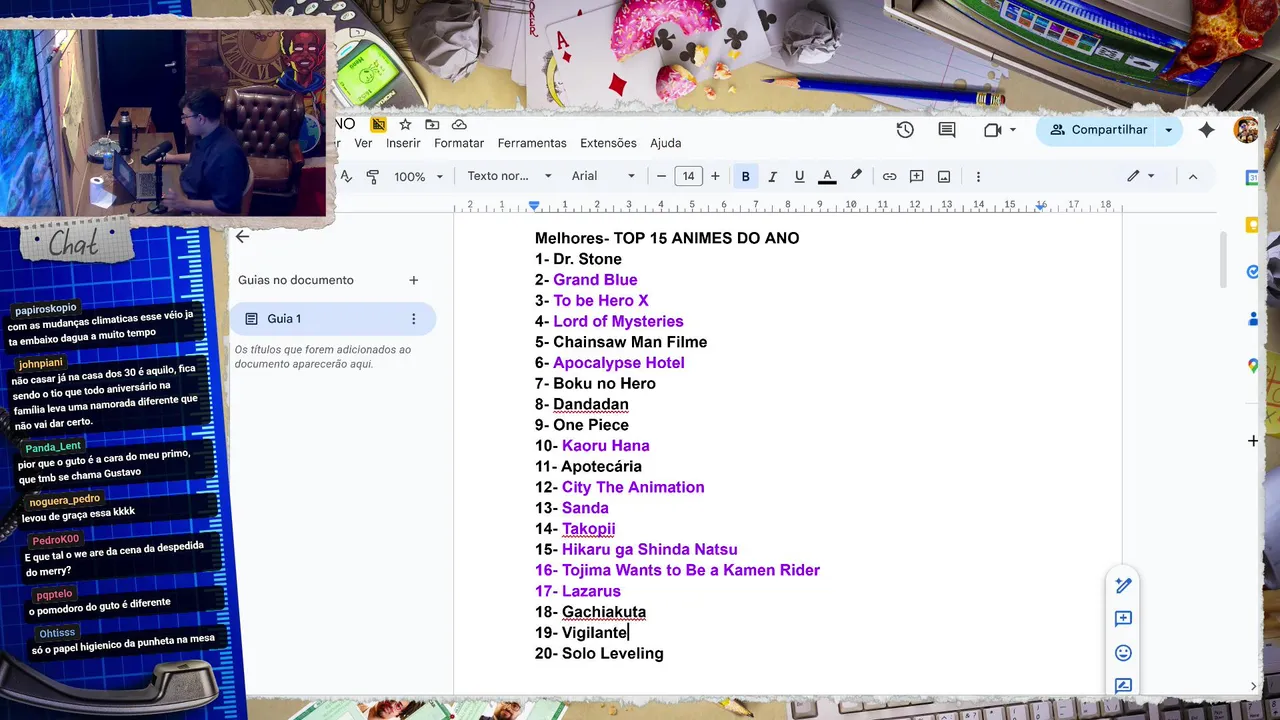Open Contacts side panel icon
The image size is (1280, 720).
coord(1253,319)
